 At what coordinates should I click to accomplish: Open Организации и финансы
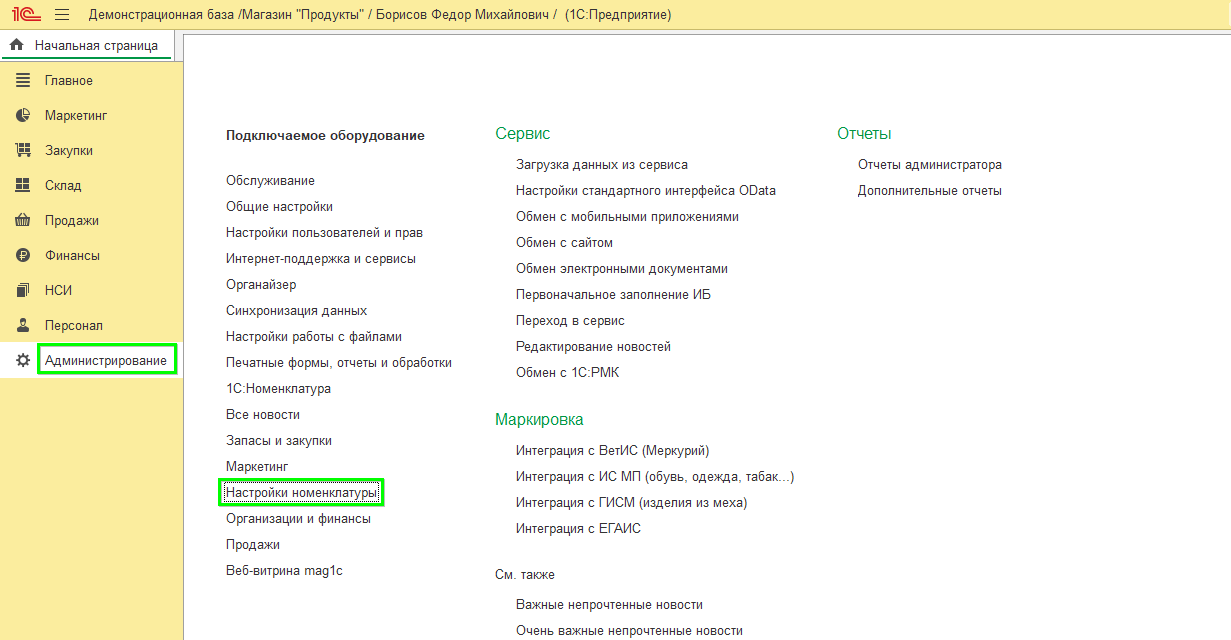coord(298,518)
